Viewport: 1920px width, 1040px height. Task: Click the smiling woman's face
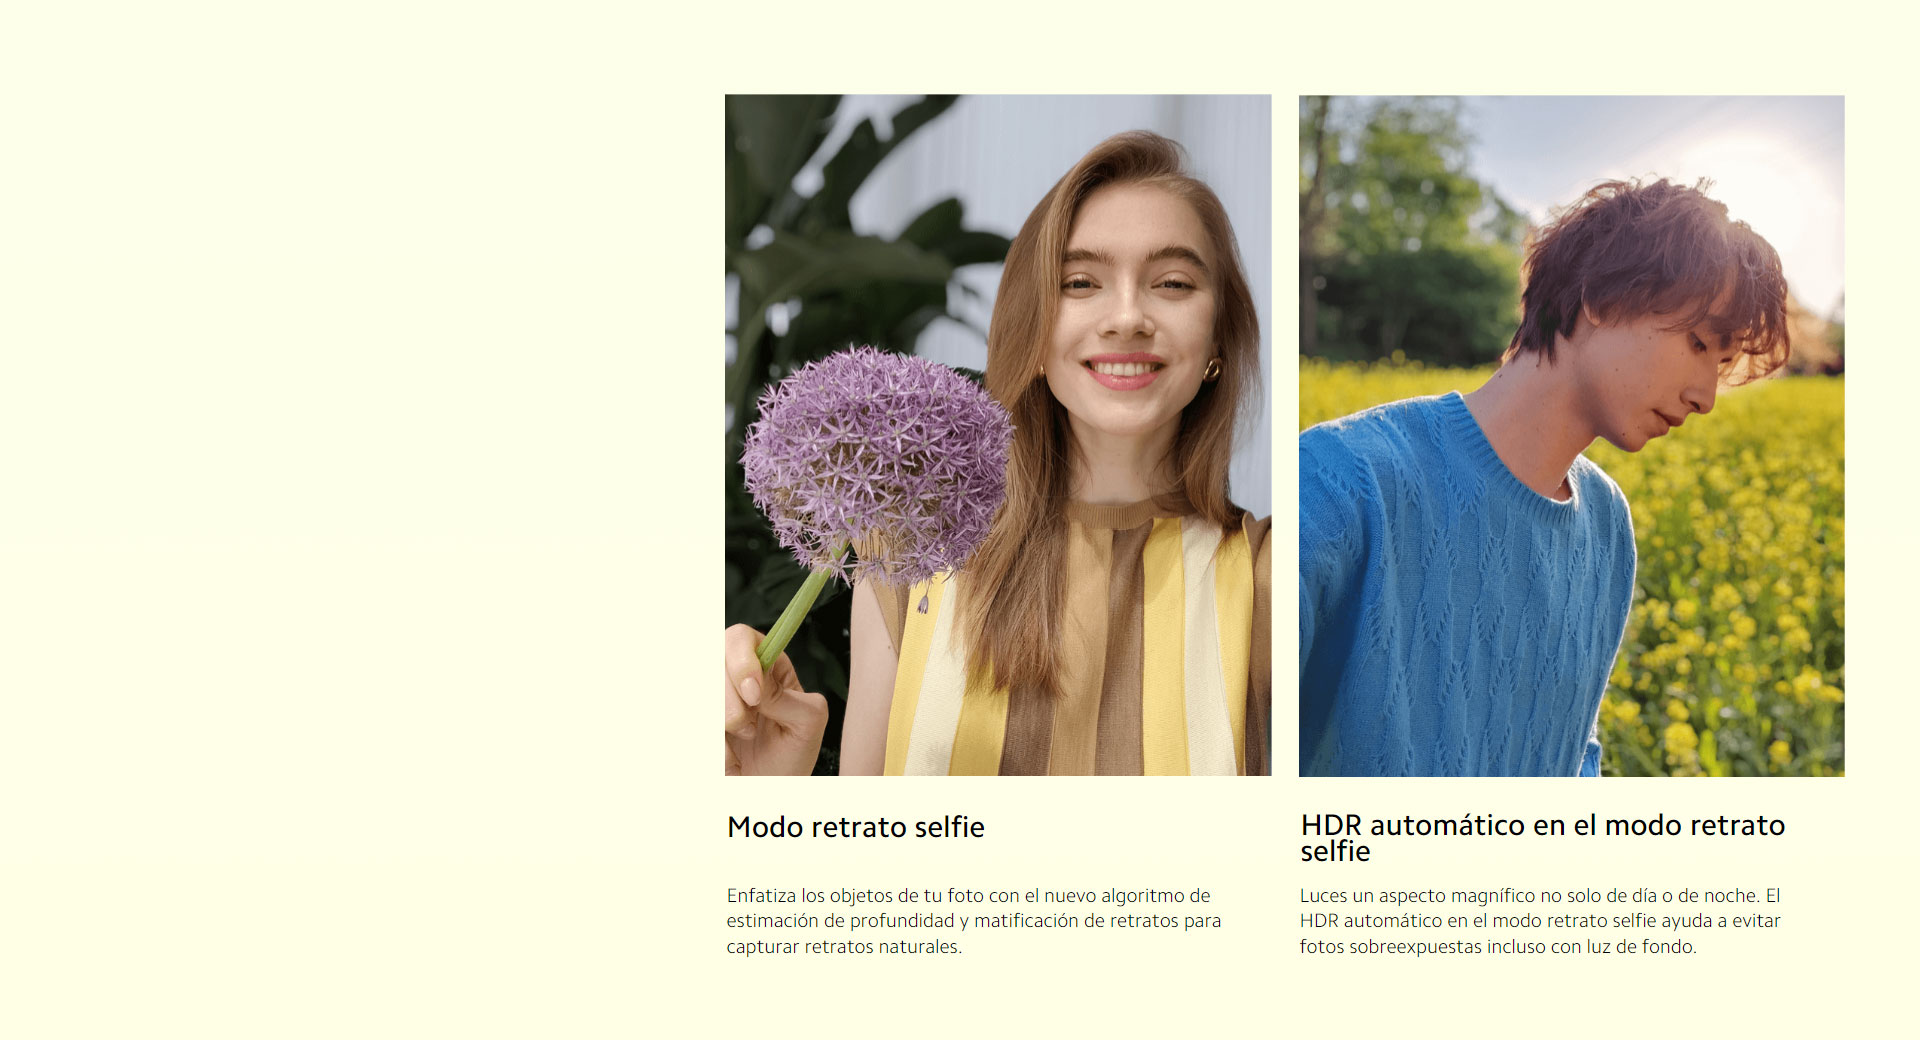click(1125, 300)
